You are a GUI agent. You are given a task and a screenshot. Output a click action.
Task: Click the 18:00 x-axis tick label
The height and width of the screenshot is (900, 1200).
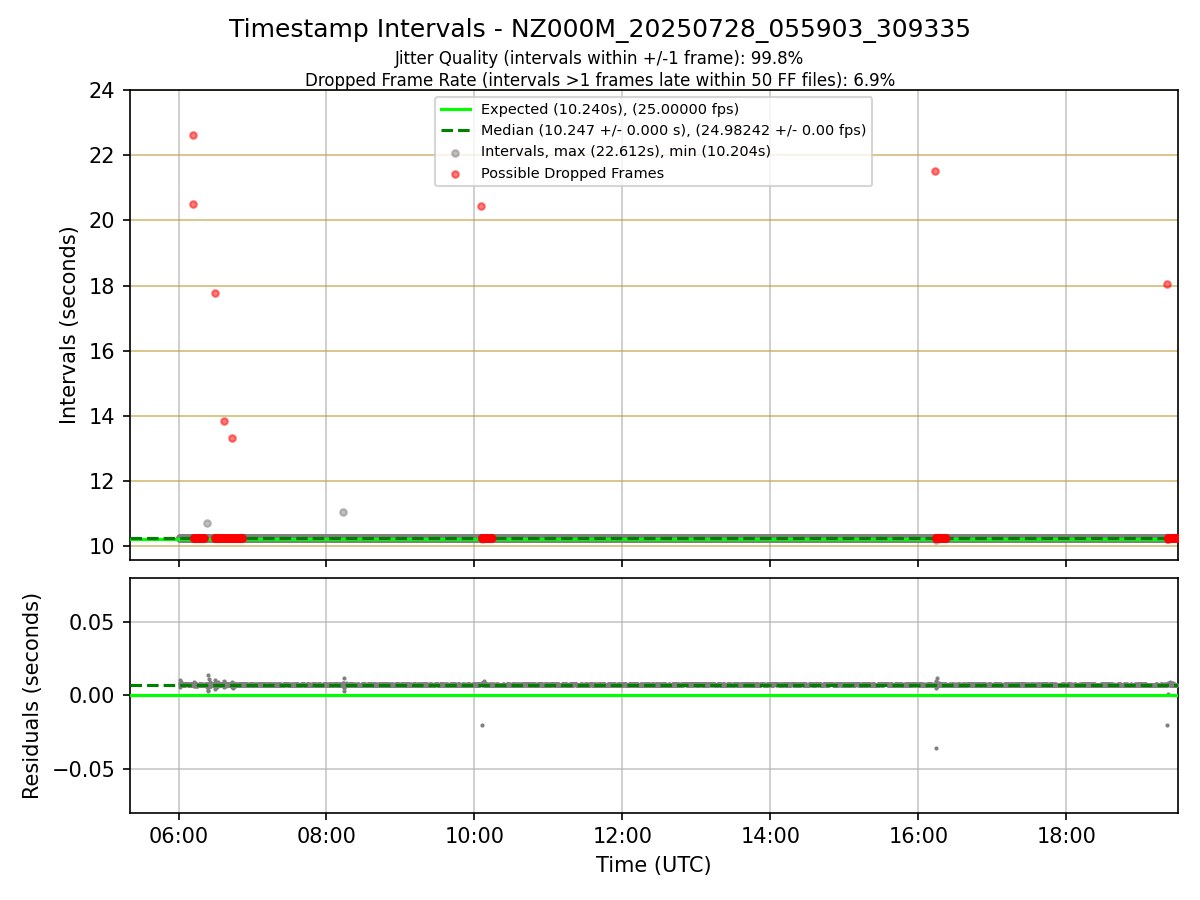coord(1066,836)
